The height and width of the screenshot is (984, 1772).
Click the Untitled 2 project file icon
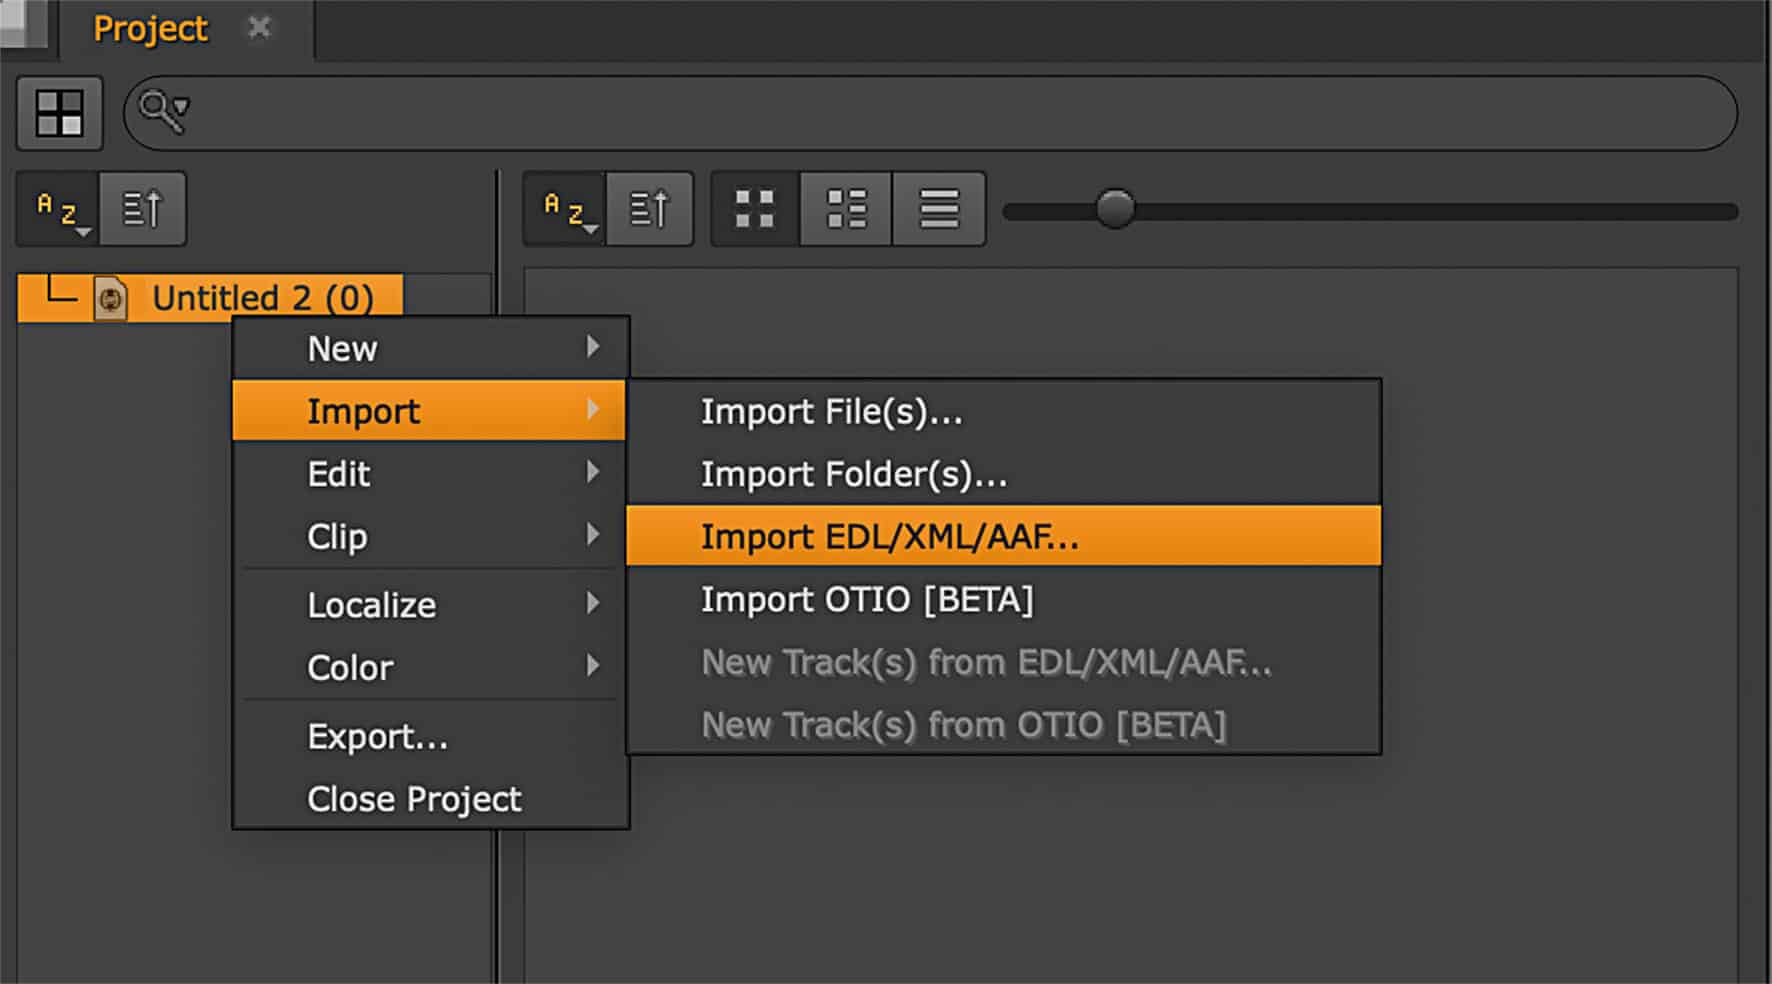click(110, 297)
